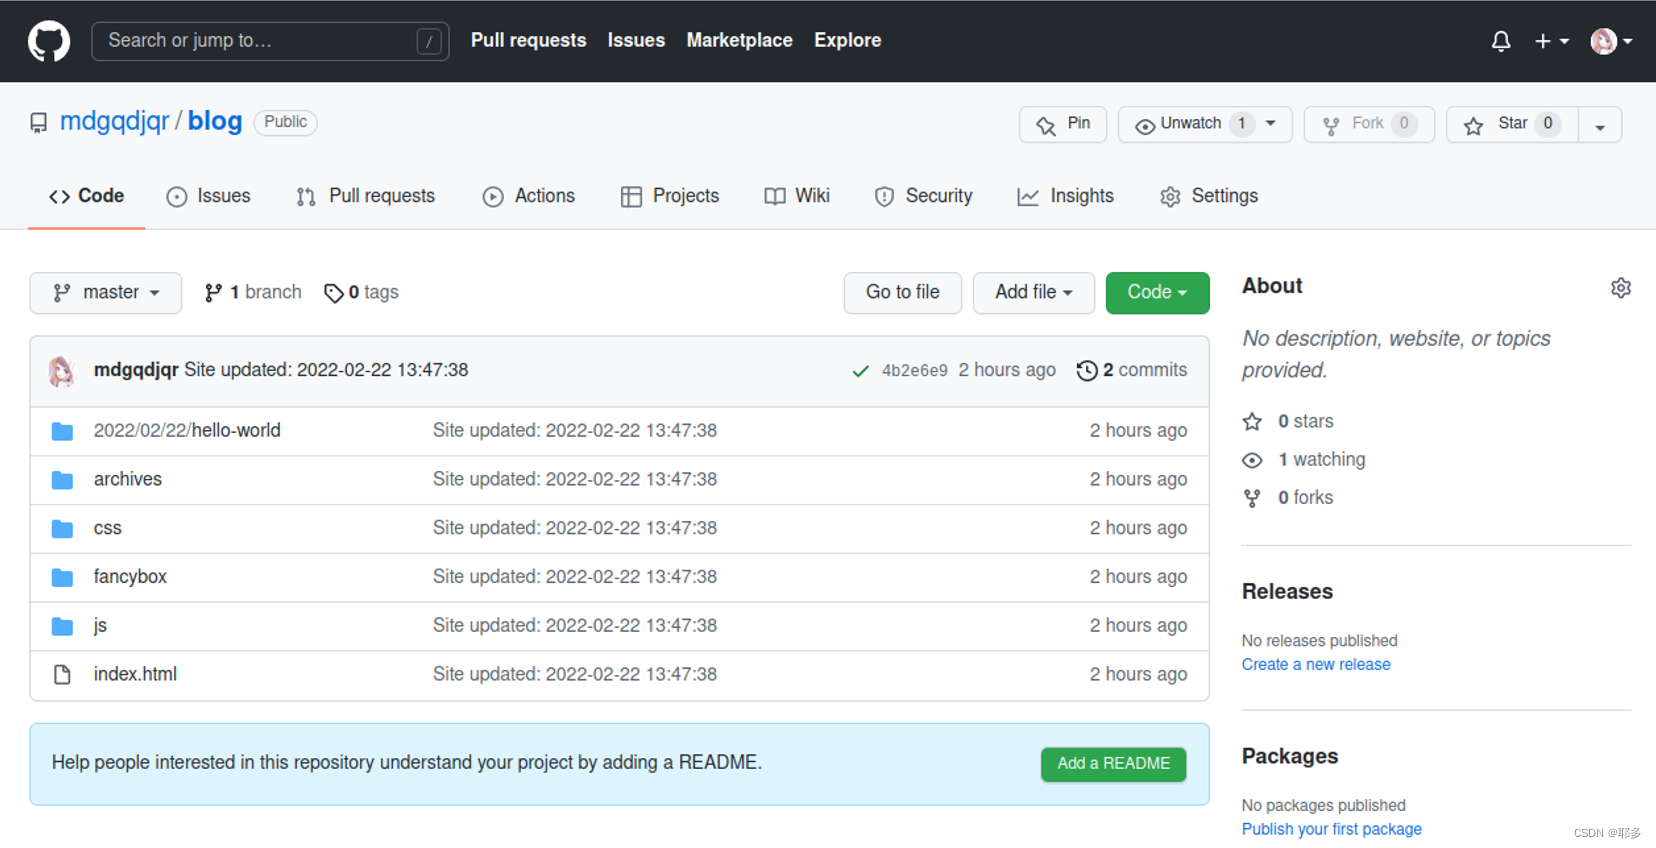Open the Wiki tab

(797, 196)
